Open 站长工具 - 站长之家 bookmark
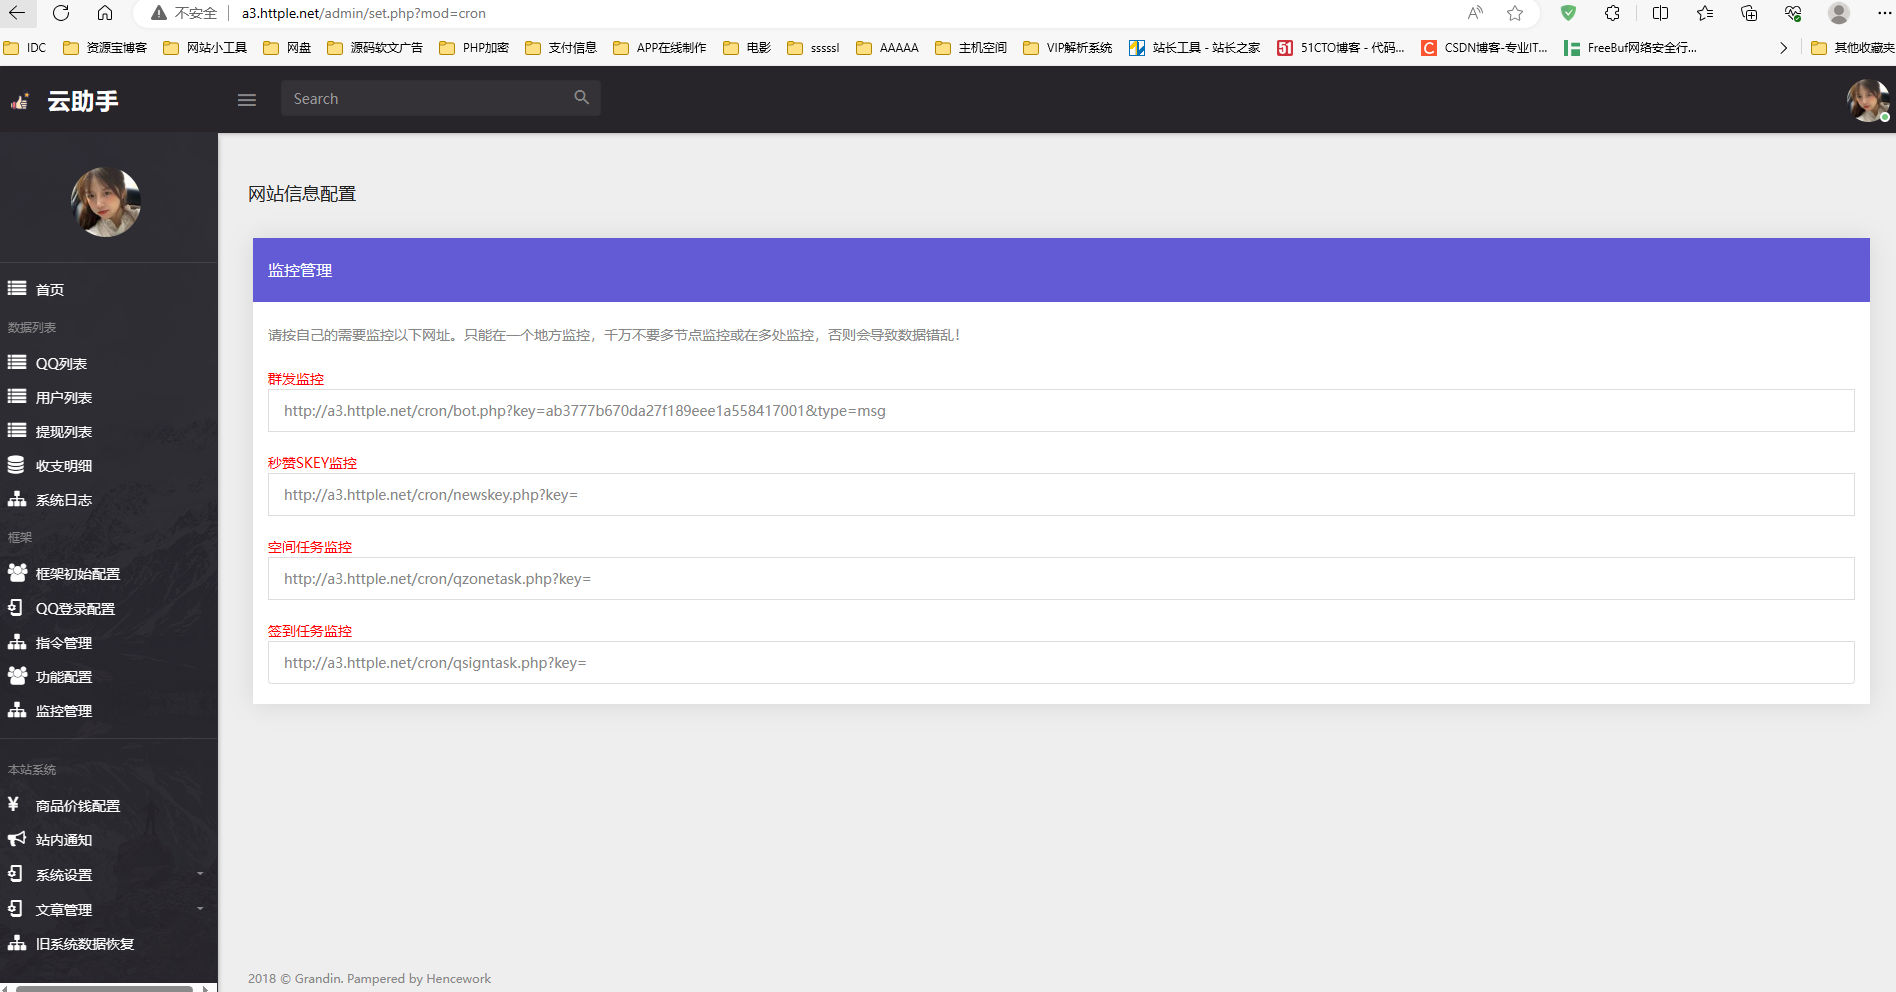 1195,47
